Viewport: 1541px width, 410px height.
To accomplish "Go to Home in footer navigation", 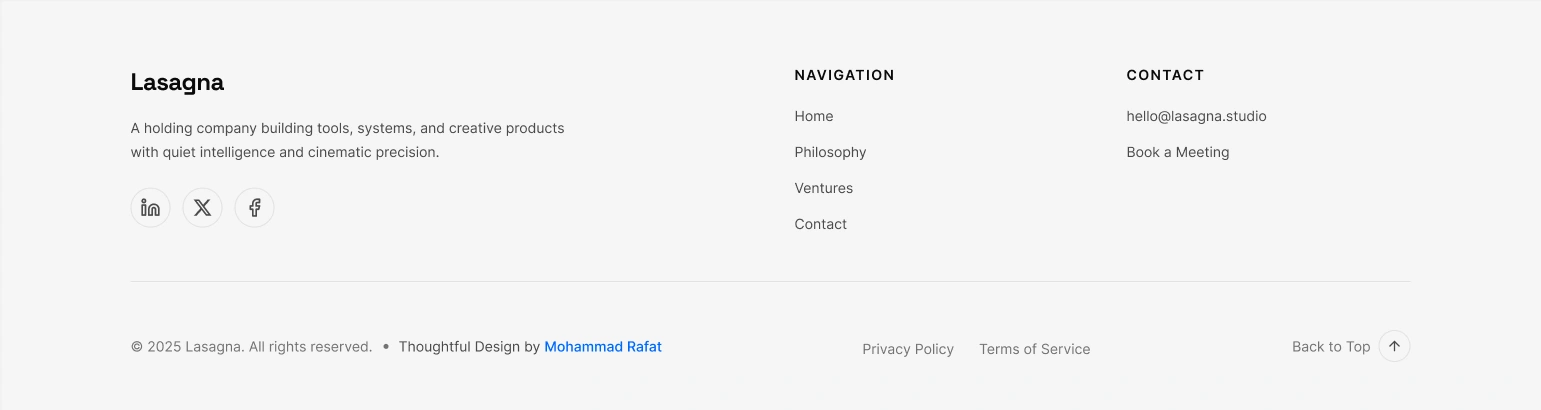I will [x=813, y=116].
